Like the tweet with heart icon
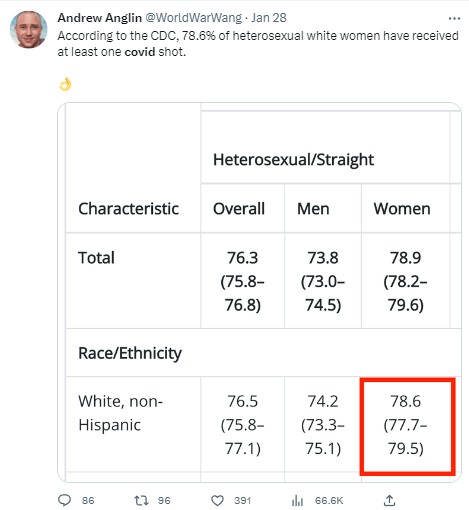Viewport: 469px width, 510px height. [218, 500]
